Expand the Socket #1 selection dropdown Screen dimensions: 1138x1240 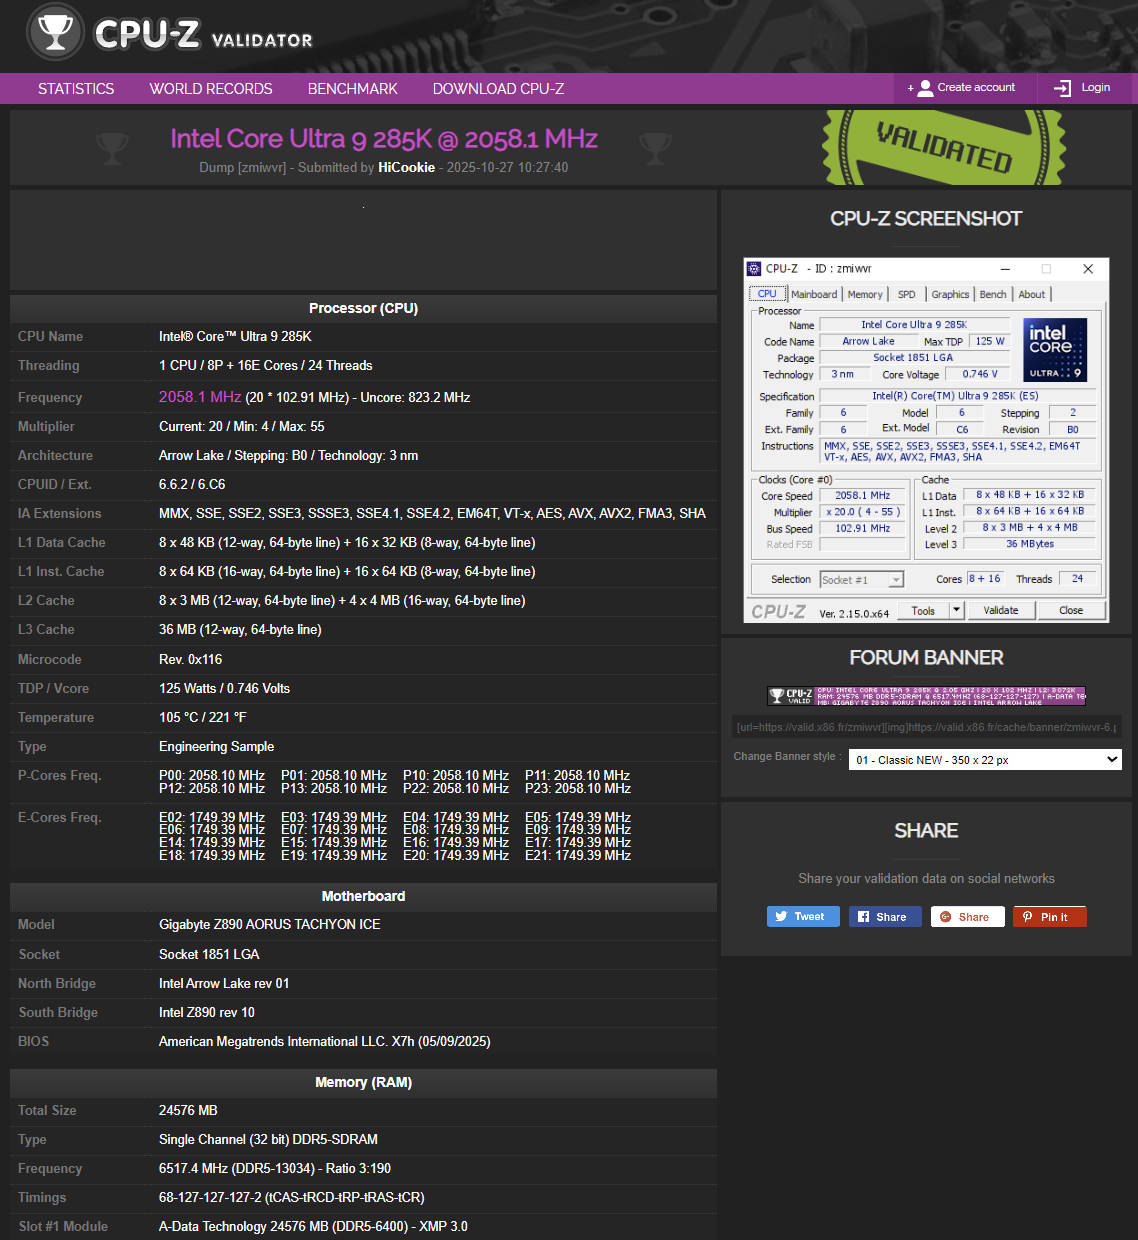(x=861, y=580)
